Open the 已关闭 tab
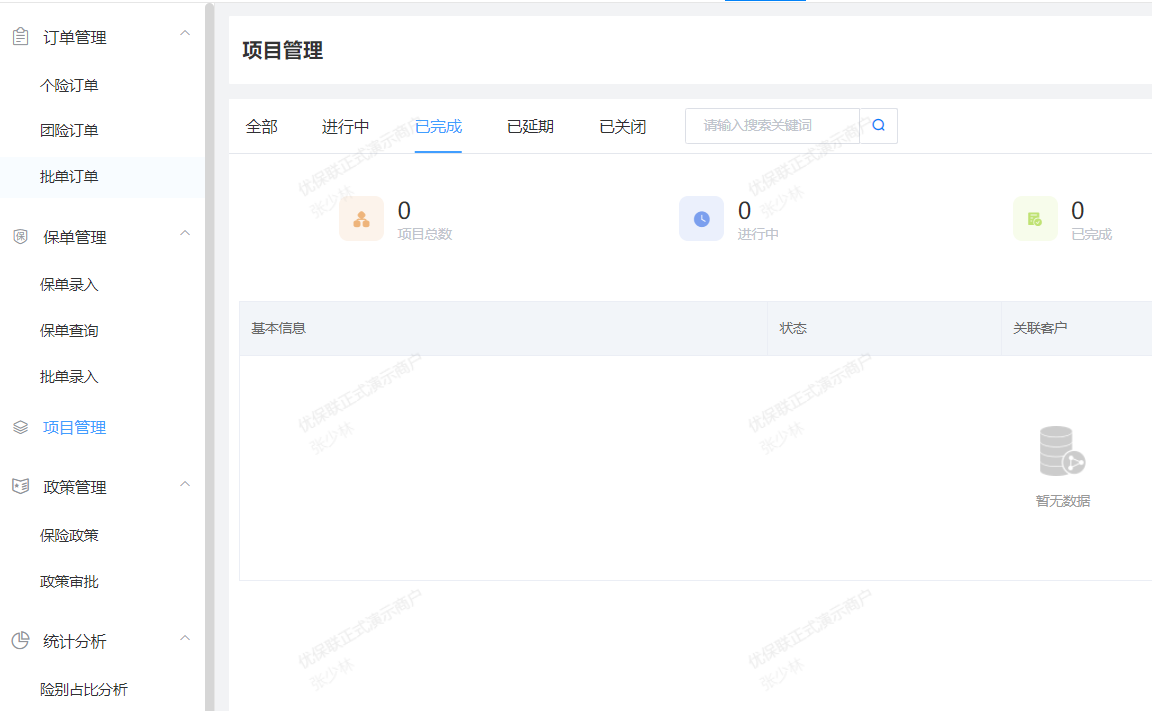The height and width of the screenshot is (711, 1152). 623,126
